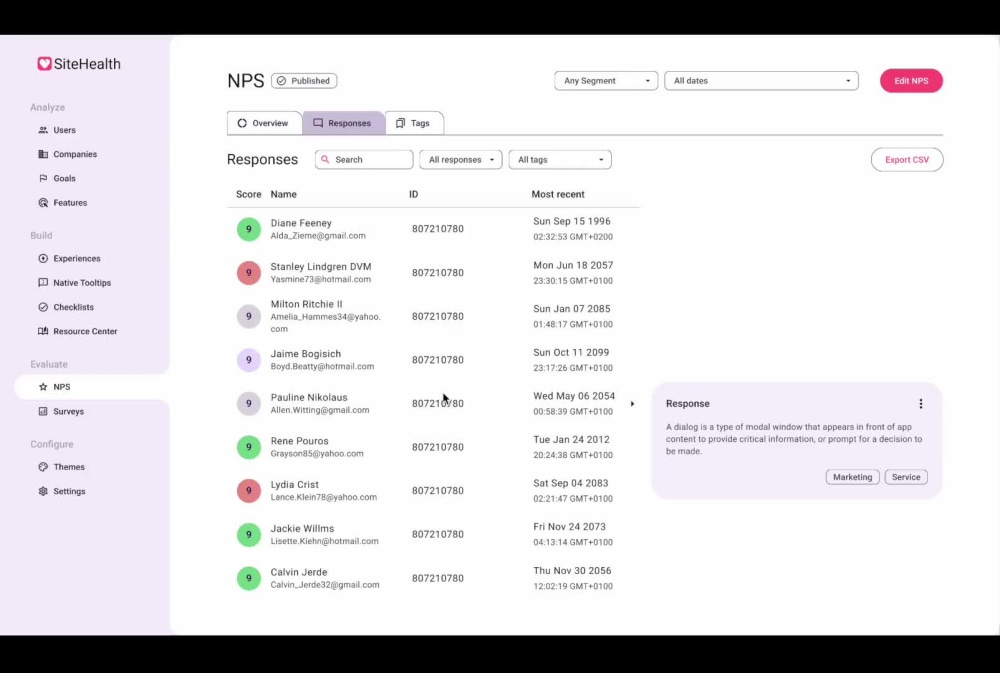Select Rene Pouros response row
Image resolution: width=1000 pixels, height=673 pixels.
(433, 447)
